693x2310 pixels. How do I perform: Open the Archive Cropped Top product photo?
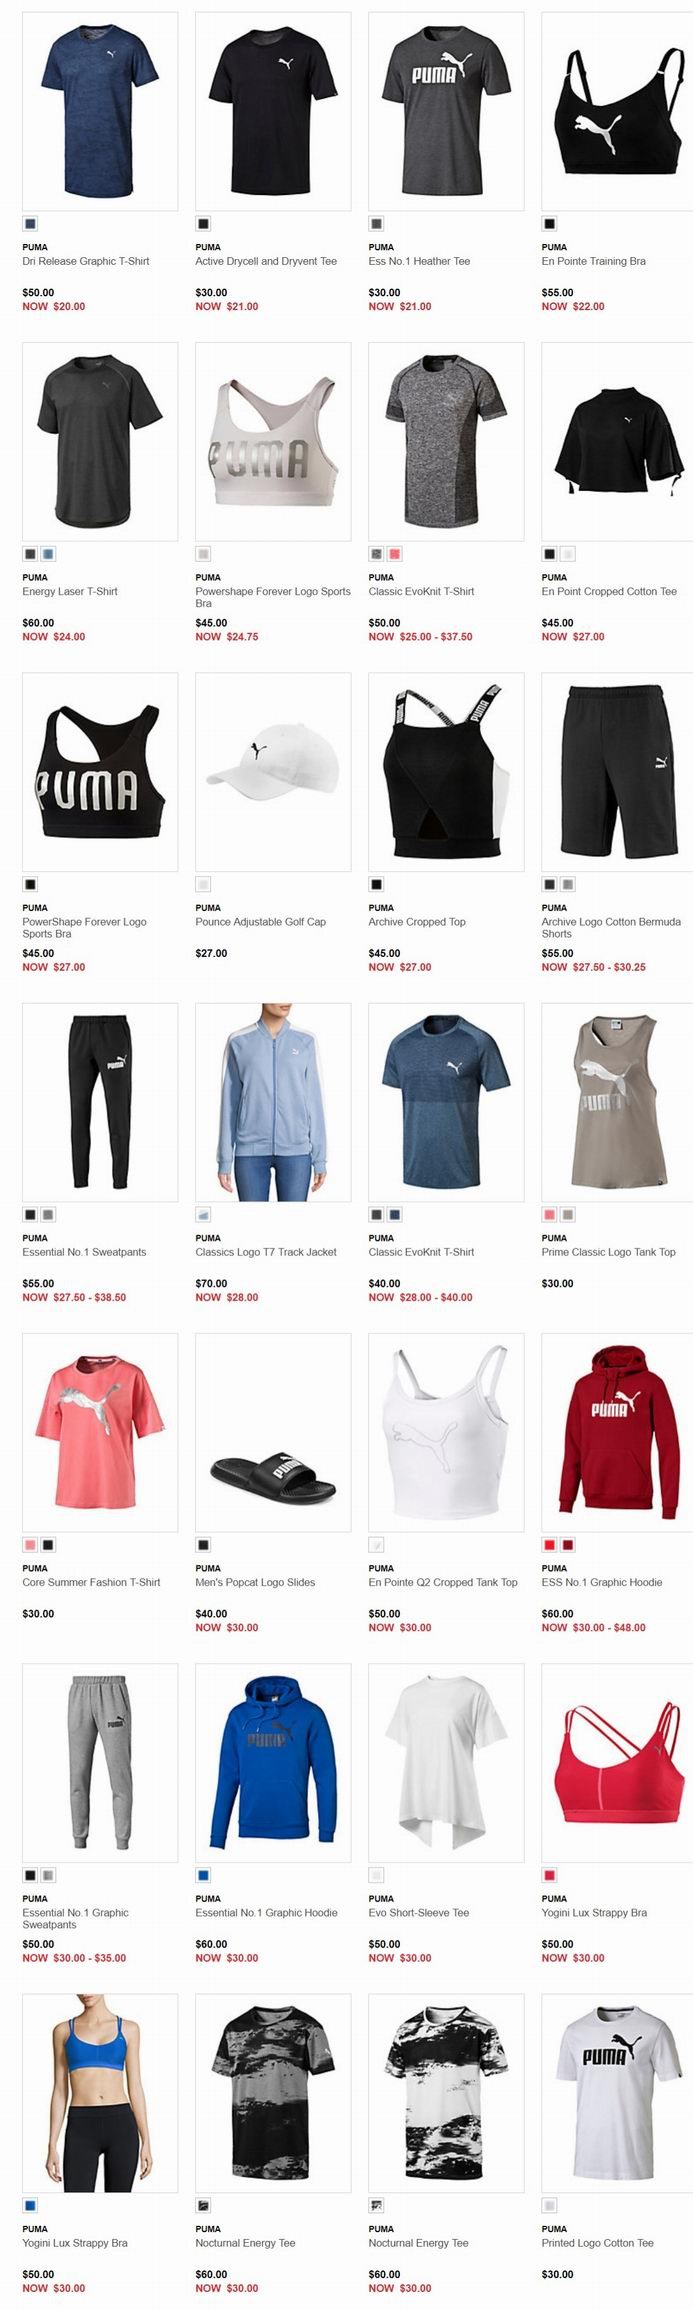click(x=446, y=772)
